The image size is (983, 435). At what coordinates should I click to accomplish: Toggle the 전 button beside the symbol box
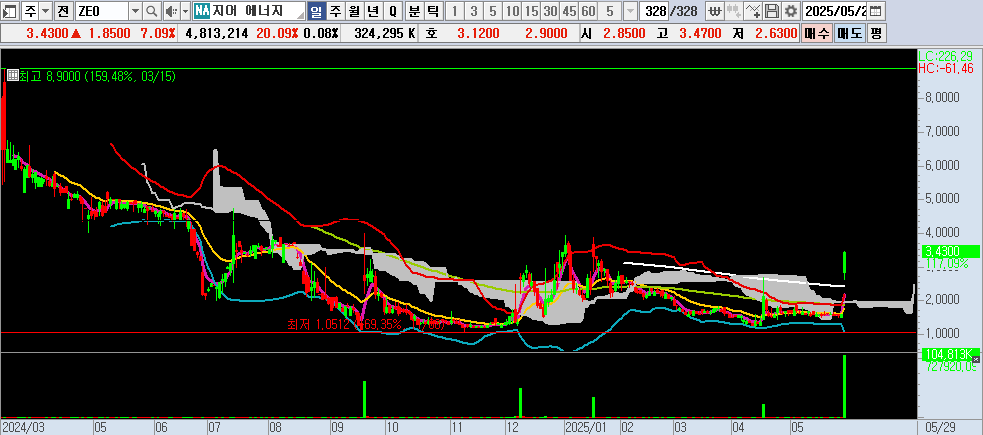click(x=63, y=11)
